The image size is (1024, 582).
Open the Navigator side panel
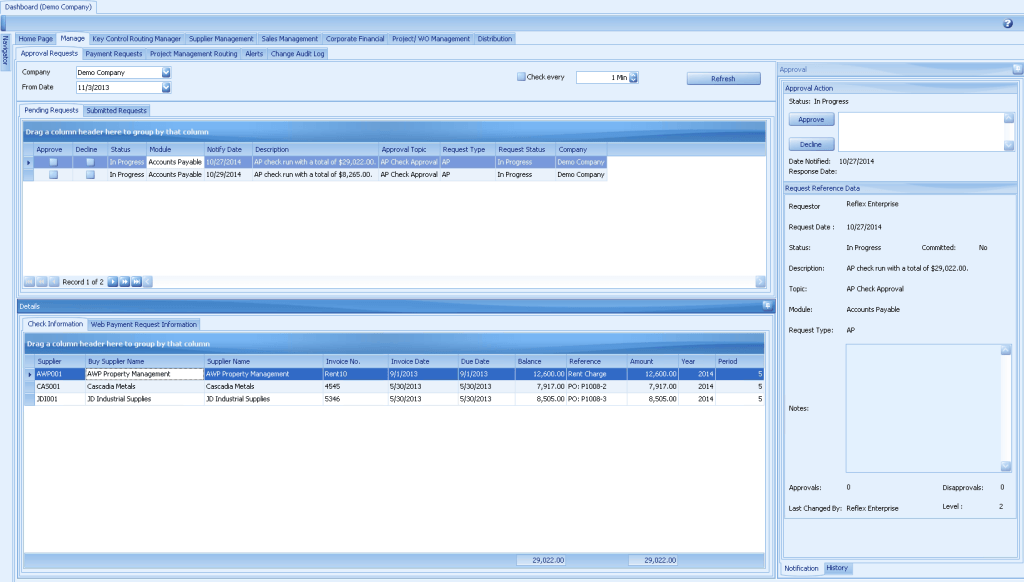tap(5, 50)
